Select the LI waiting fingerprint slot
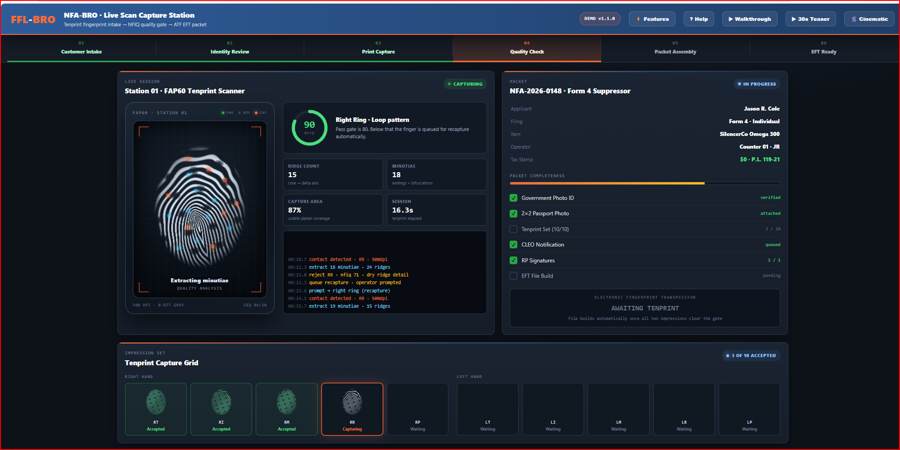The height and width of the screenshot is (450, 900). click(x=553, y=409)
